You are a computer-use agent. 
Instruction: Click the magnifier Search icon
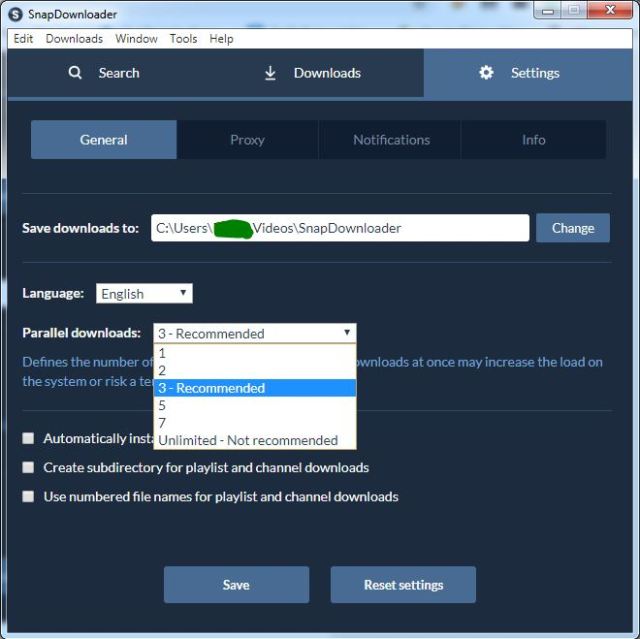75,73
